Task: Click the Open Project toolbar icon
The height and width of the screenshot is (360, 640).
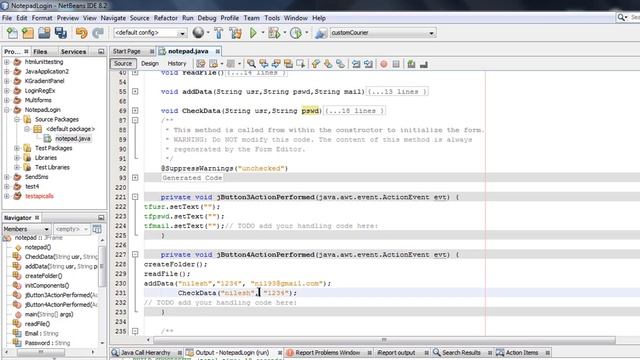Action: coord(44,33)
